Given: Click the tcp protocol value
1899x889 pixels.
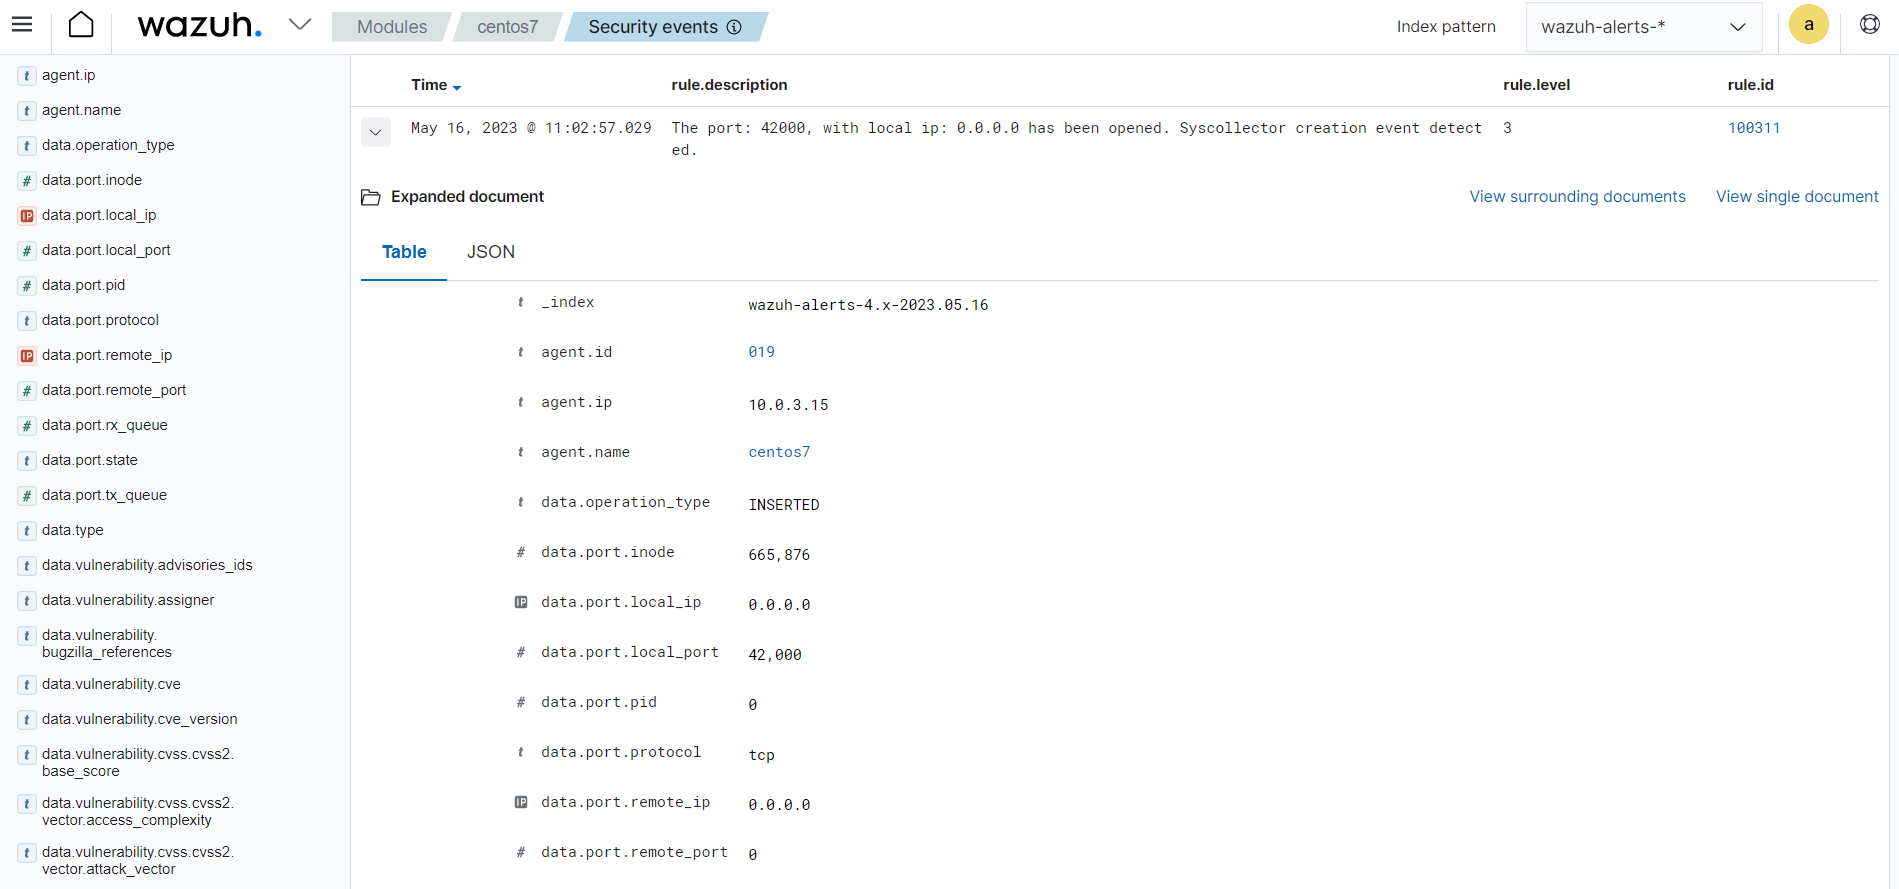Looking at the screenshot, I should pos(761,755).
